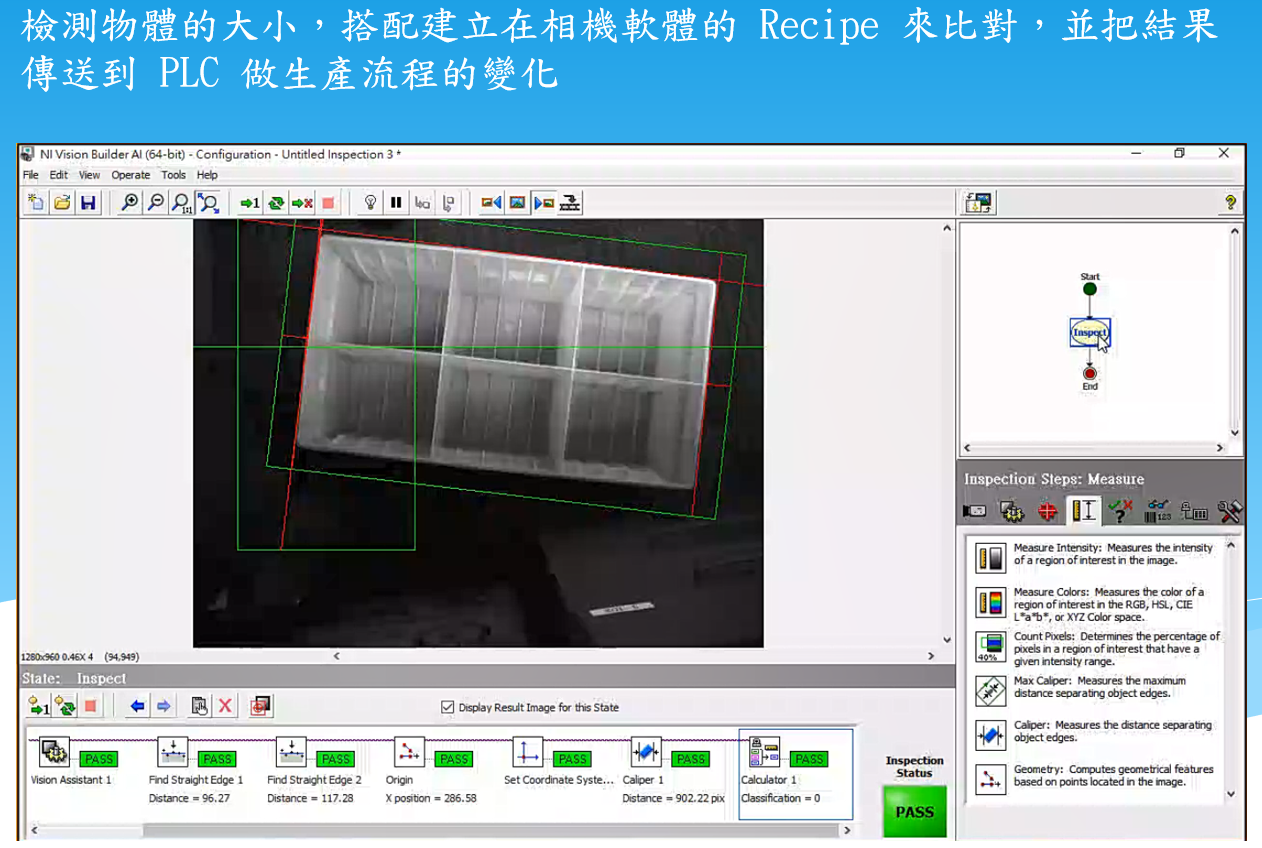
Task: Run the Inspect state in a loop
Action: (x=65, y=707)
